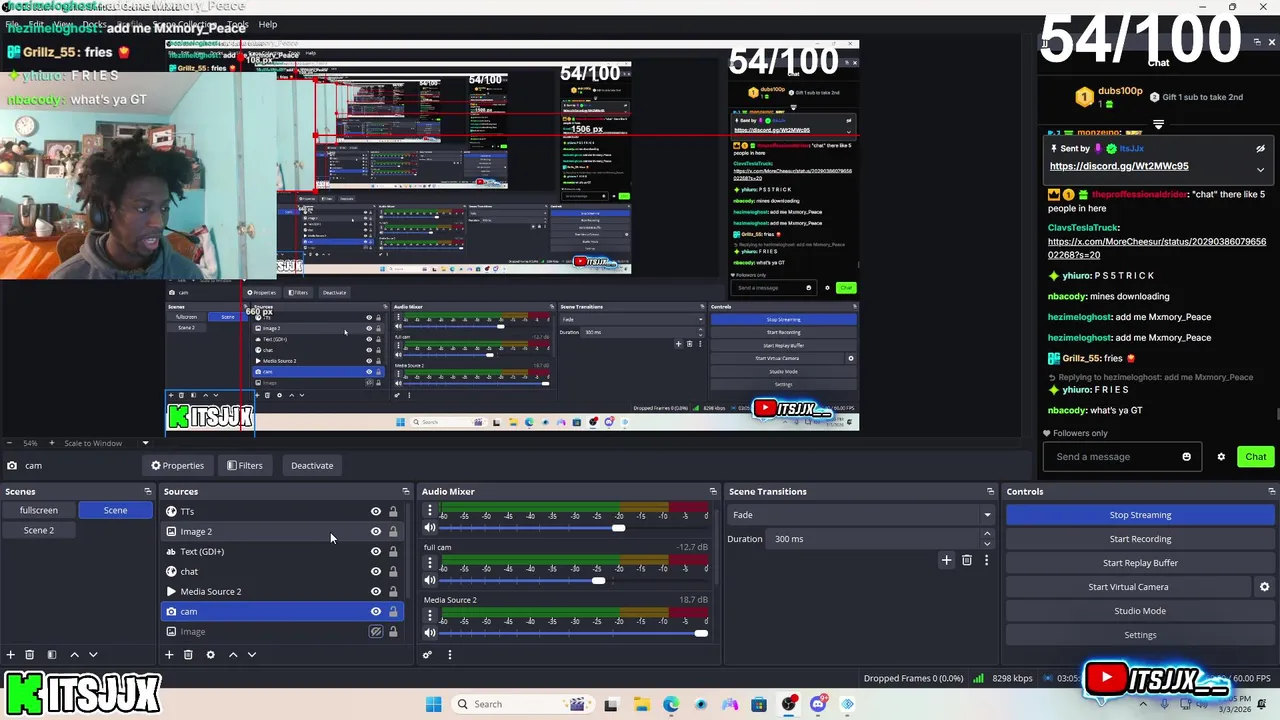The width and height of the screenshot is (1280, 720).
Task: Enable Studio Mode
Action: (x=1140, y=611)
